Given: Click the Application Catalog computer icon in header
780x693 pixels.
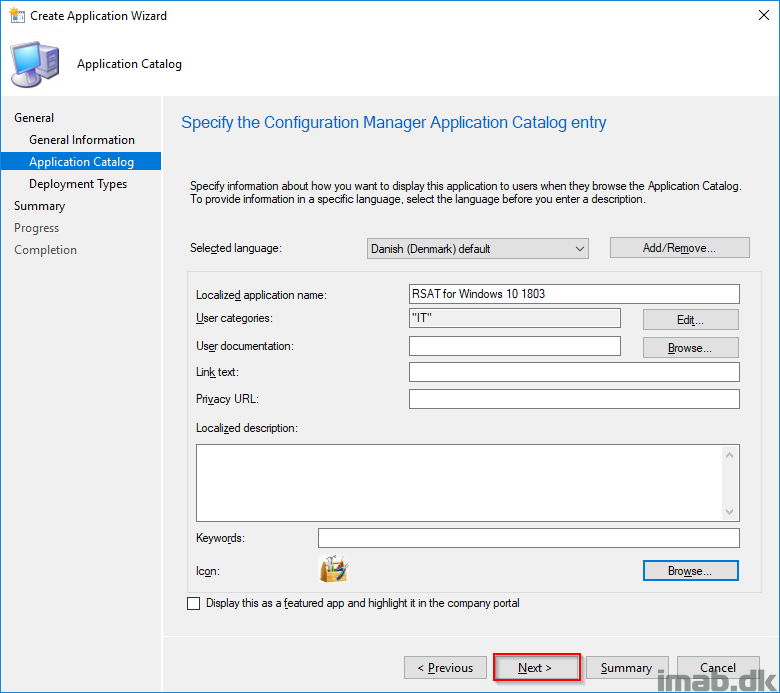Looking at the screenshot, I should tap(35, 64).
